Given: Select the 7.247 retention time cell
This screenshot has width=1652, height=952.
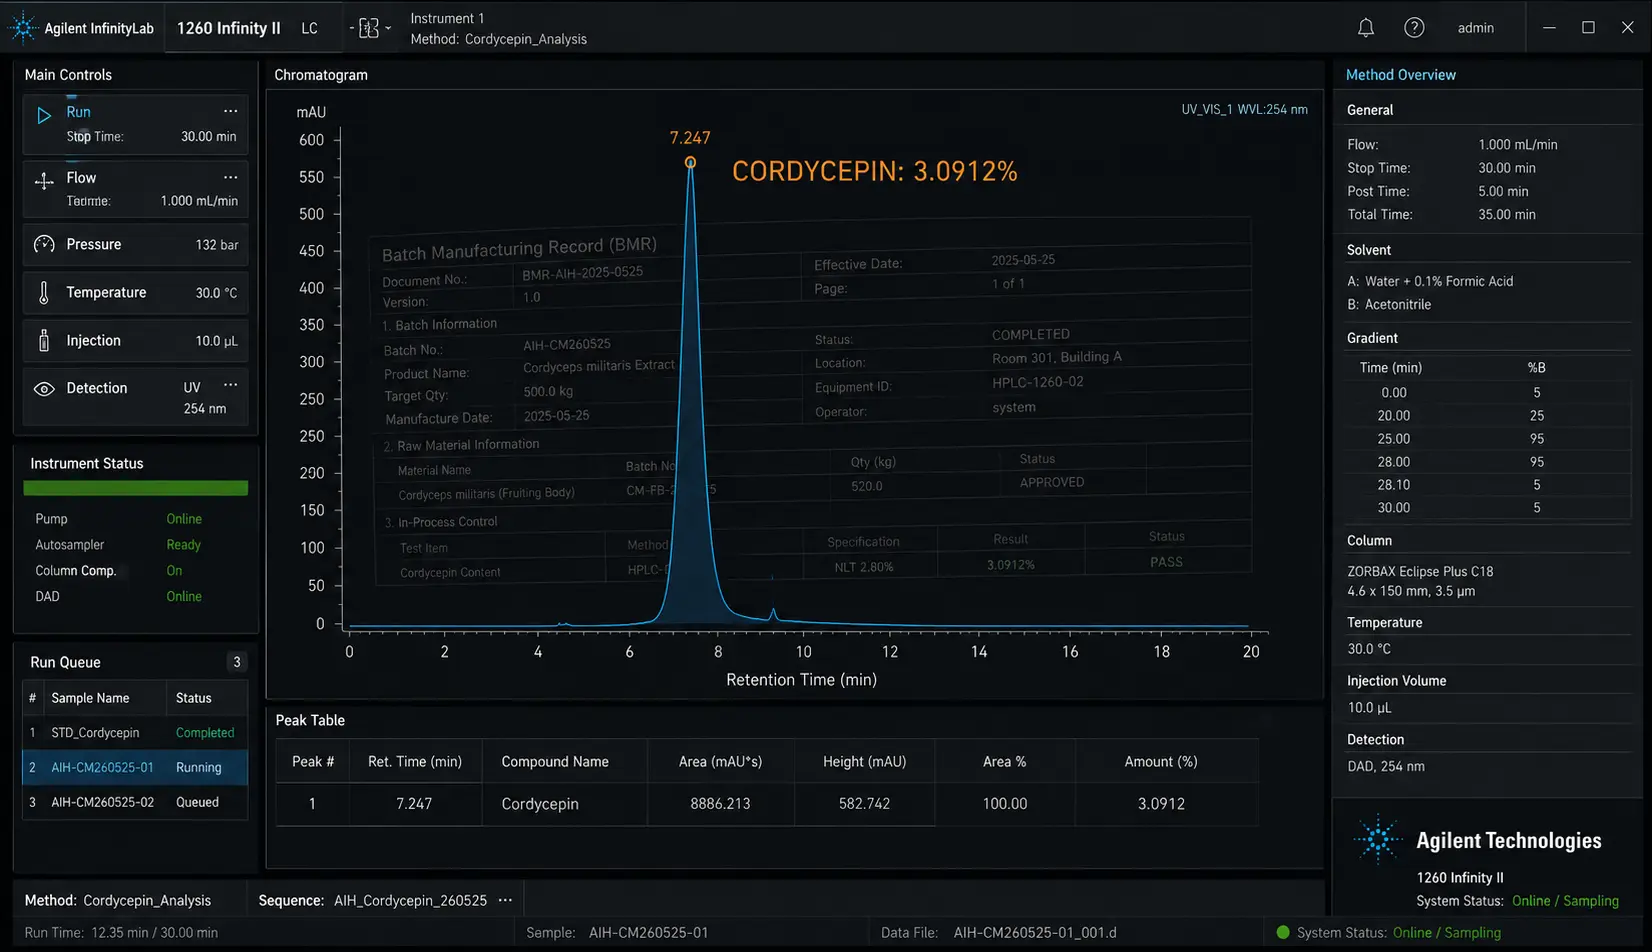Looking at the screenshot, I should (x=415, y=804).
